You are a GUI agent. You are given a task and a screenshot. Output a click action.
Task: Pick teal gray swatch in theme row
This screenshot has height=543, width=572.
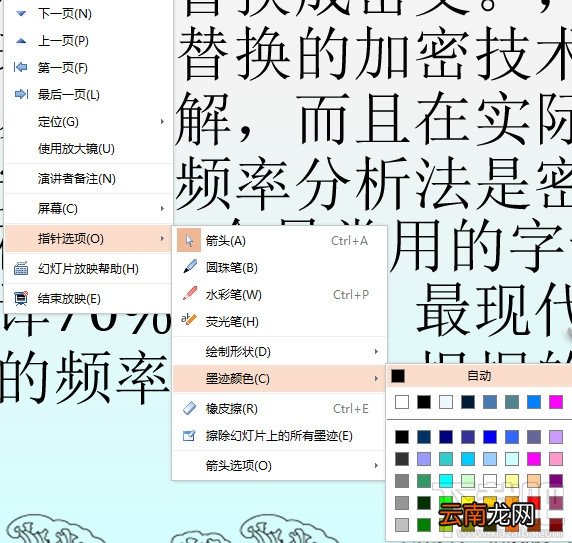coord(512,402)
